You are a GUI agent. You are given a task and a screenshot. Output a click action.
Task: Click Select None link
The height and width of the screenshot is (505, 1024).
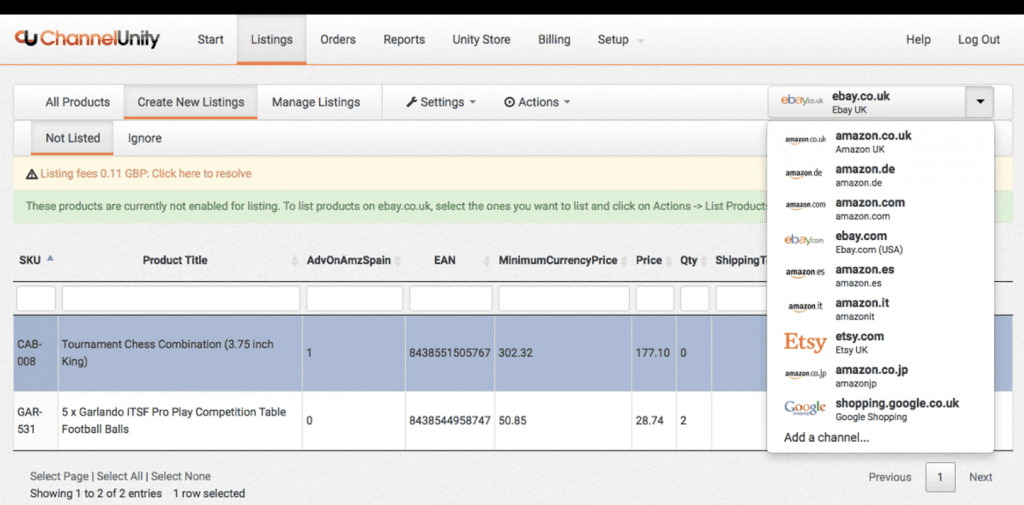tap(181, 476)
